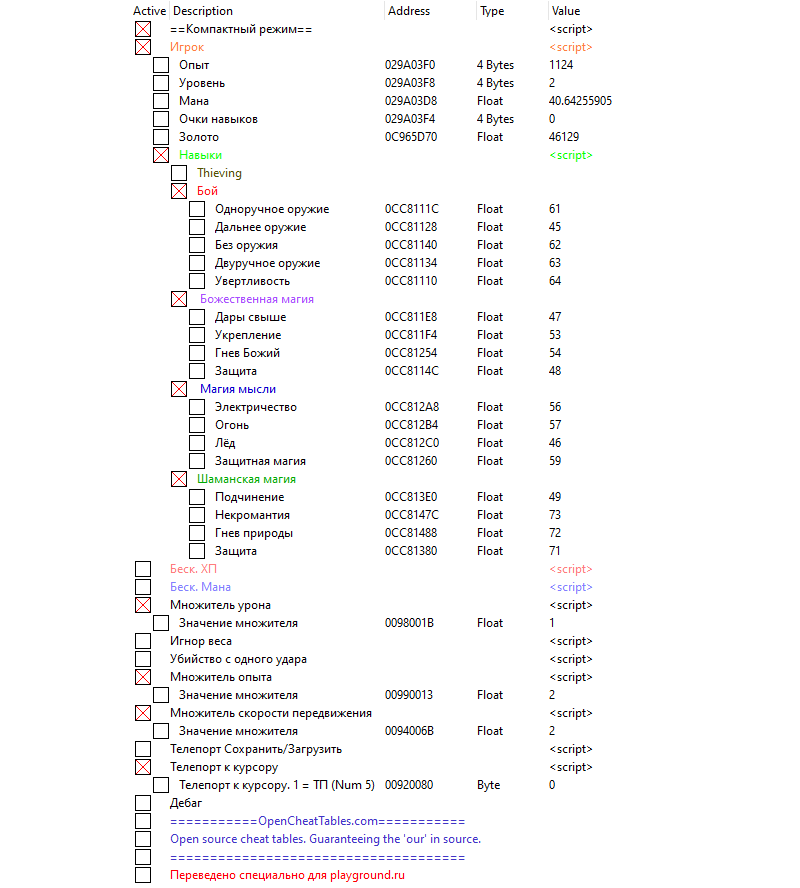This screenshot has width=800, height=888.
Task: Select Телепорт к курсору. 1 = ТП (Num 5)
Action: click(x=277, y=785)
